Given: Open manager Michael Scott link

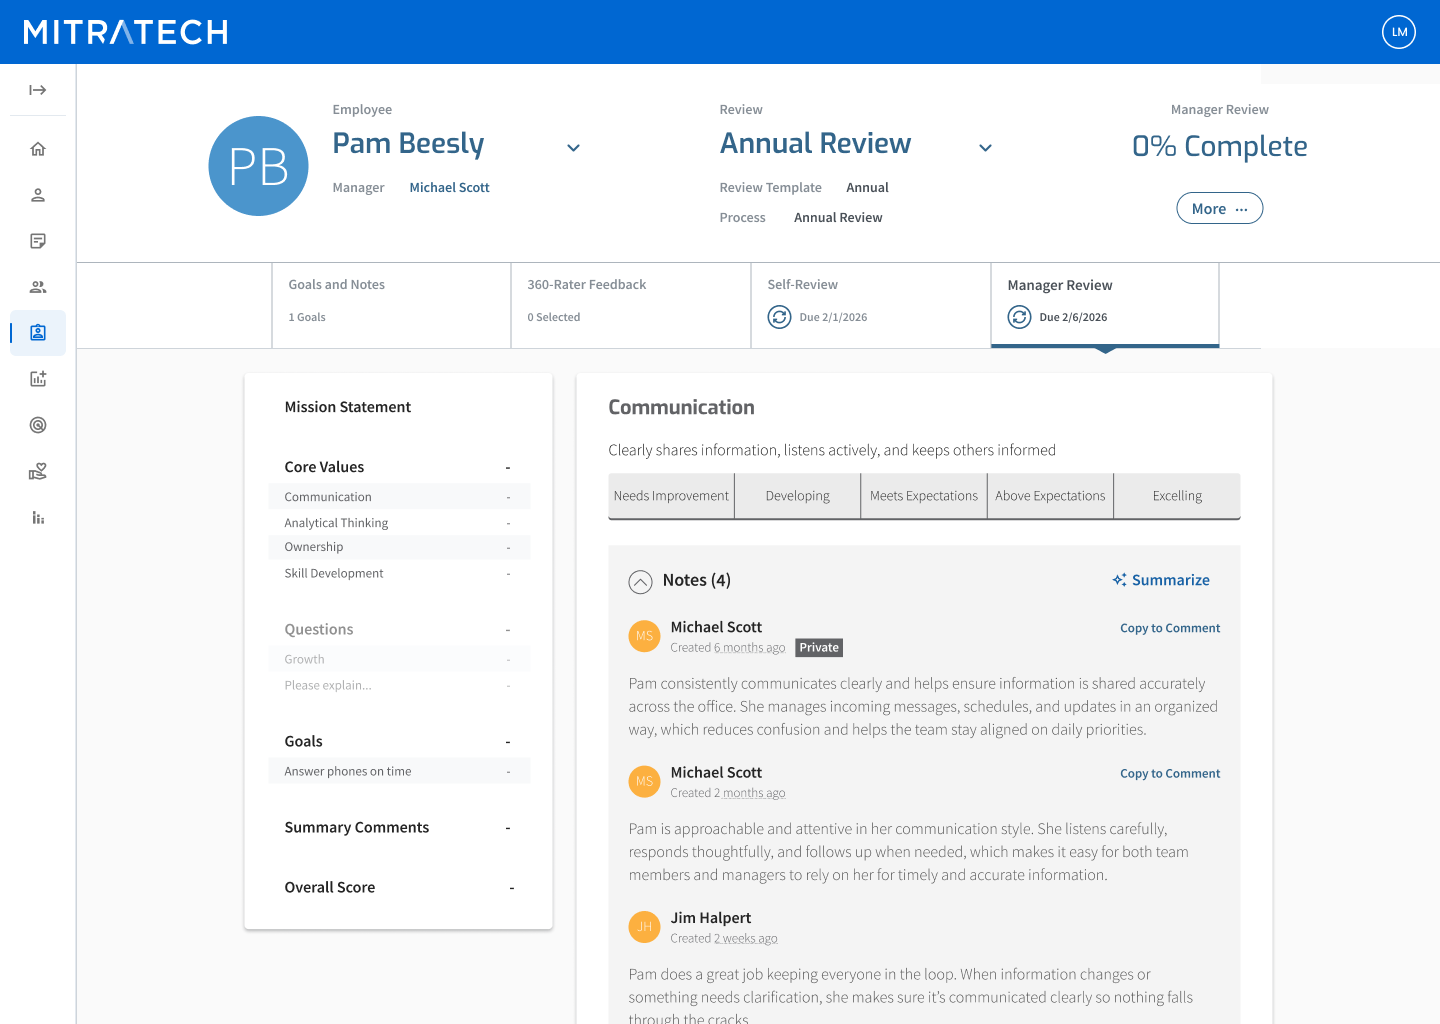Looking at the screenshot, I should 449,187.
